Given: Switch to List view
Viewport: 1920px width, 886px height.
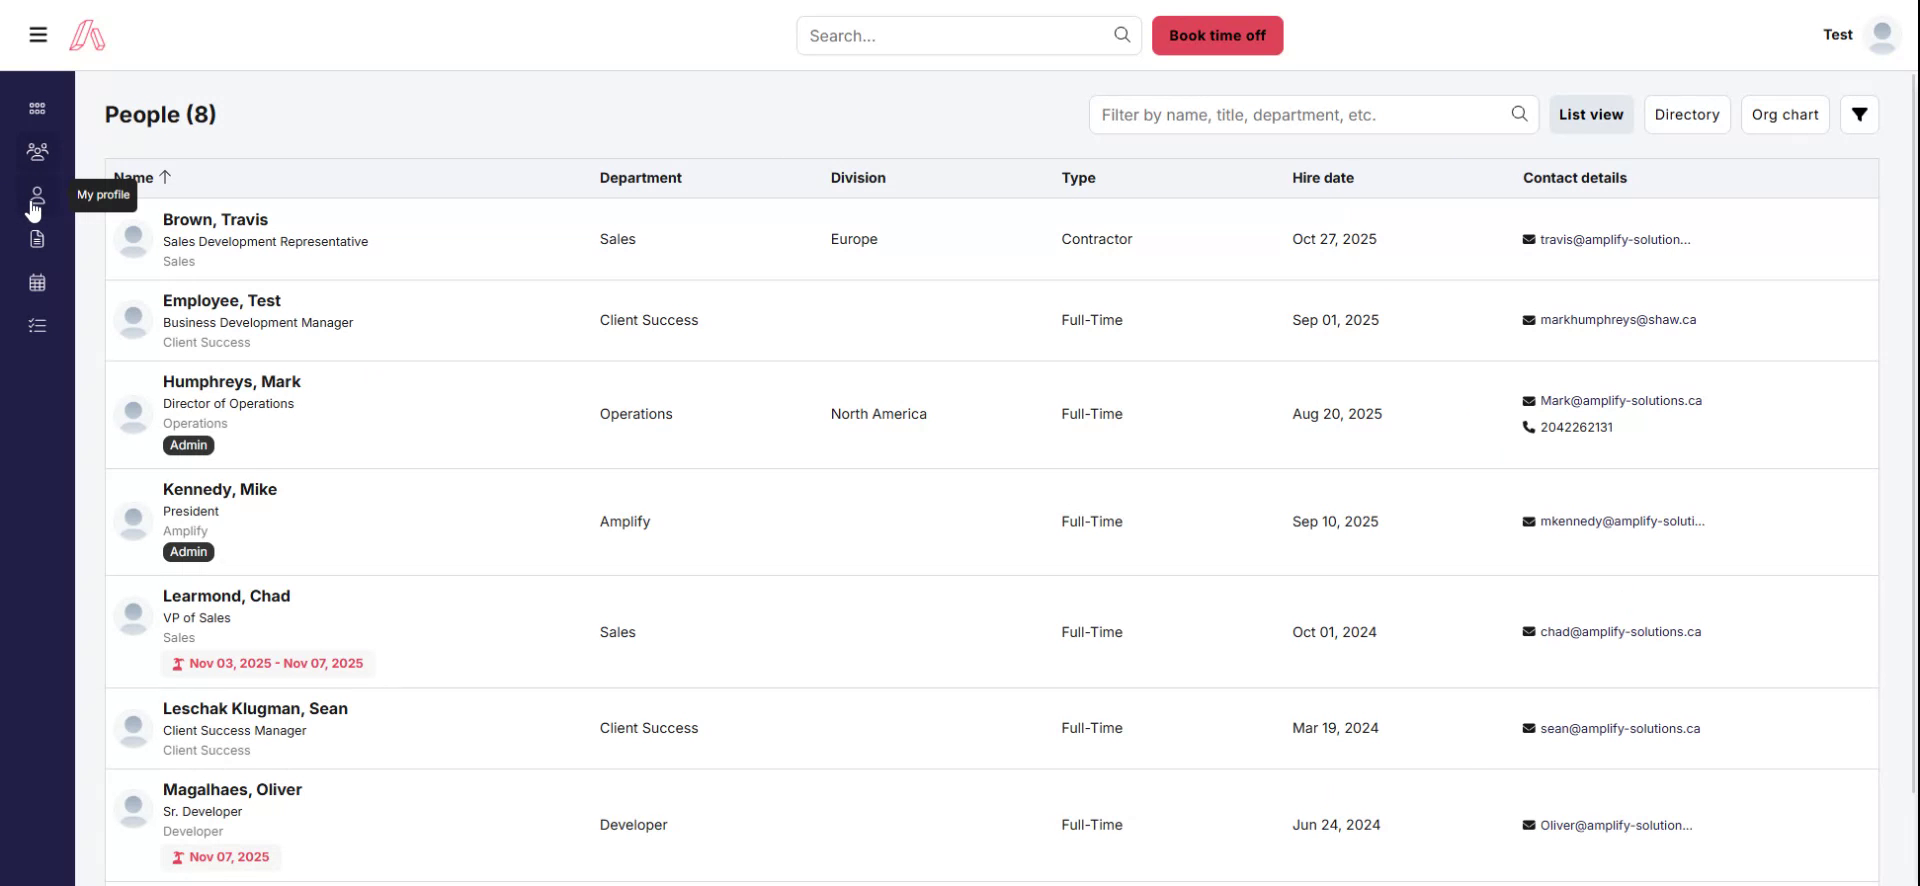Looking at the screenshot, I should click(x=1591, y=115).
